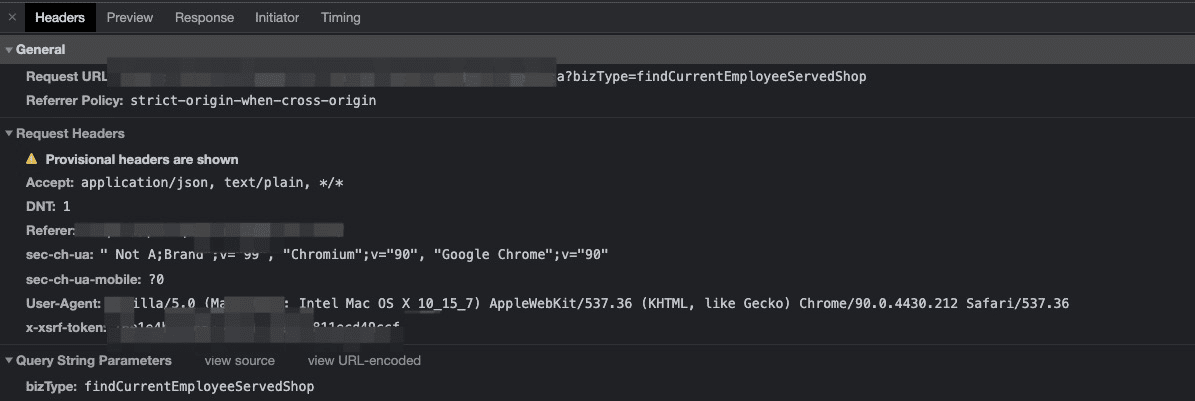Collapse the General section
The width and height of the screenshot is (1195, 401).
[x=40, y=49]
